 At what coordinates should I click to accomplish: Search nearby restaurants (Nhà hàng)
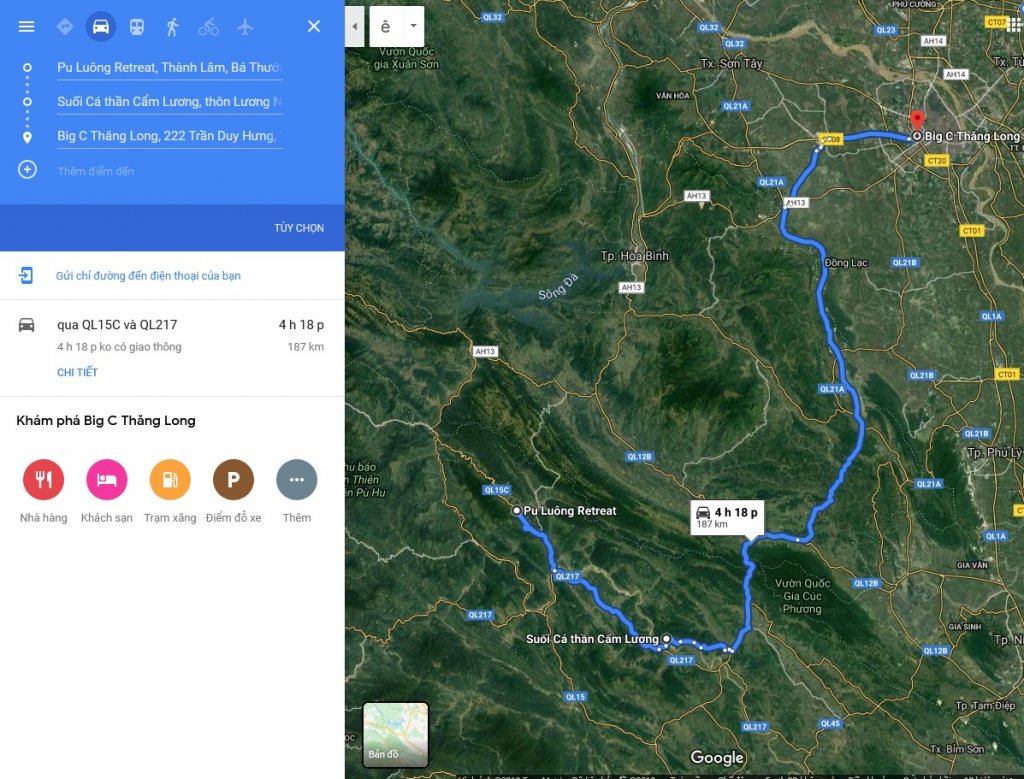click(x=43, y=479)
